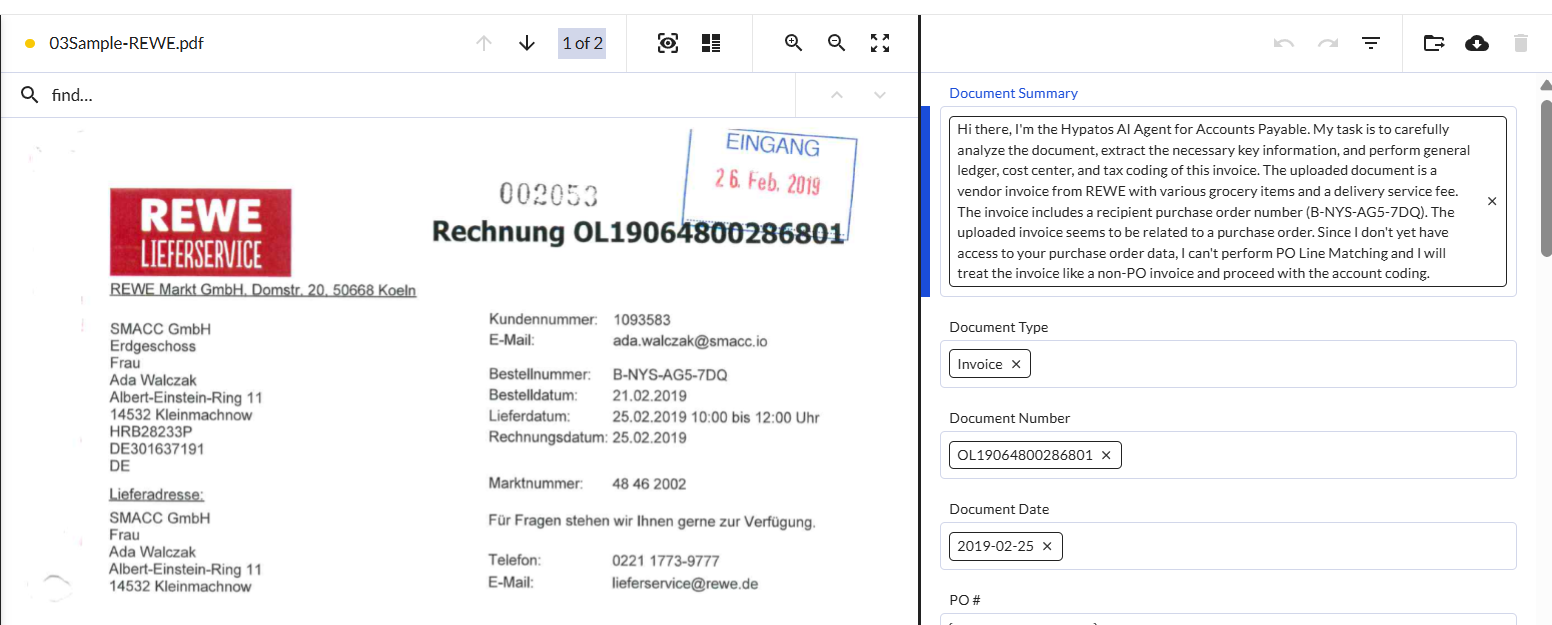Remove the 'Invoice' document type tag
This screenshot has height=625, width=1552.
pos(1016,364)
